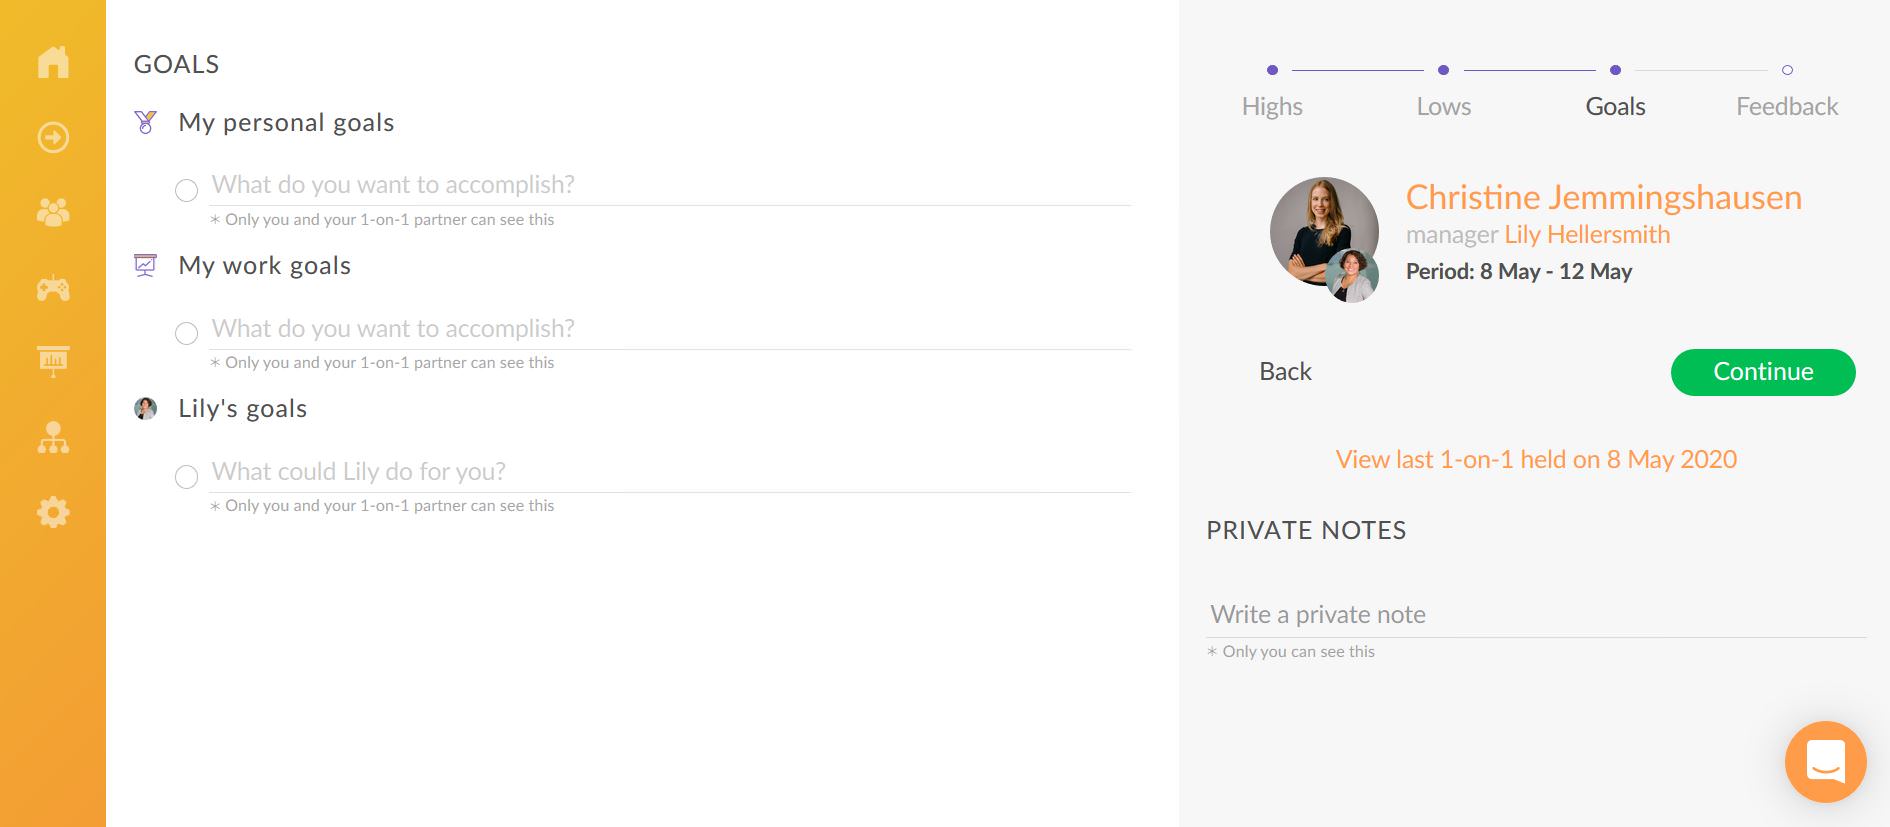Image resolution: width=1890 pixels, height=827 pixels.
Task: Click the arrow-in-circle sidebar icon
Action: point(53,137)
